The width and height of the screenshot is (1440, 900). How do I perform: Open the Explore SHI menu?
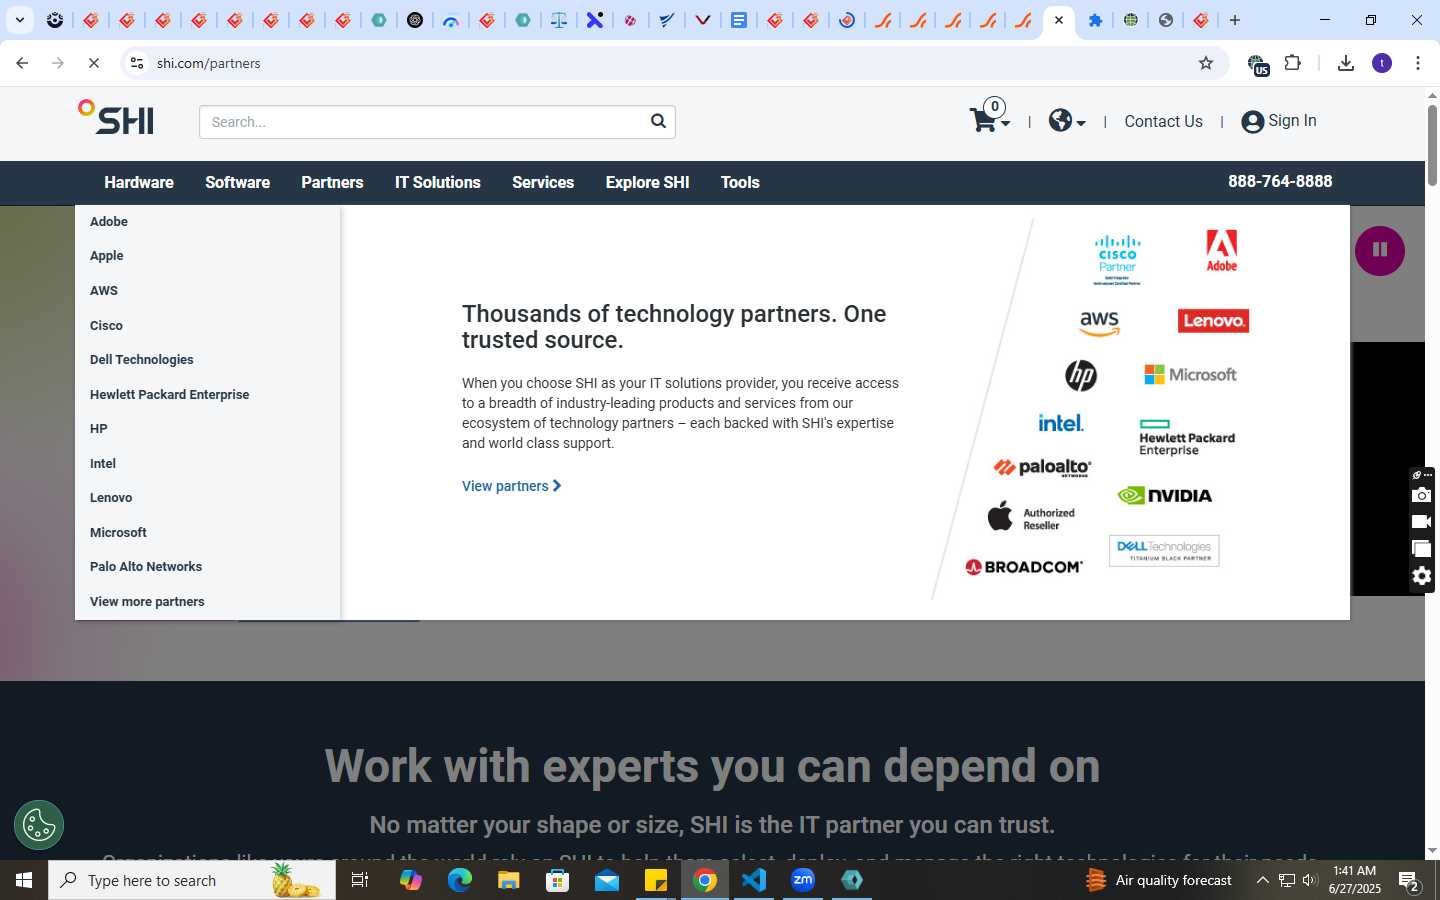[x=647, y=182]
